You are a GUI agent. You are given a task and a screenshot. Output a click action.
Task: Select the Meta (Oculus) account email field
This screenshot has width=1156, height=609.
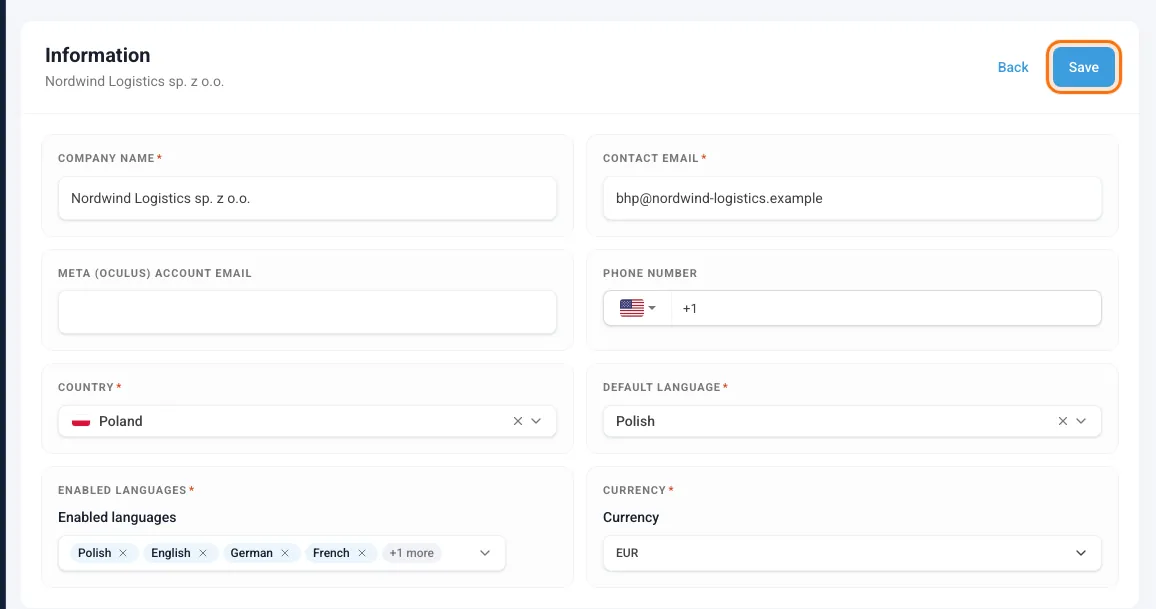(307, 312)
